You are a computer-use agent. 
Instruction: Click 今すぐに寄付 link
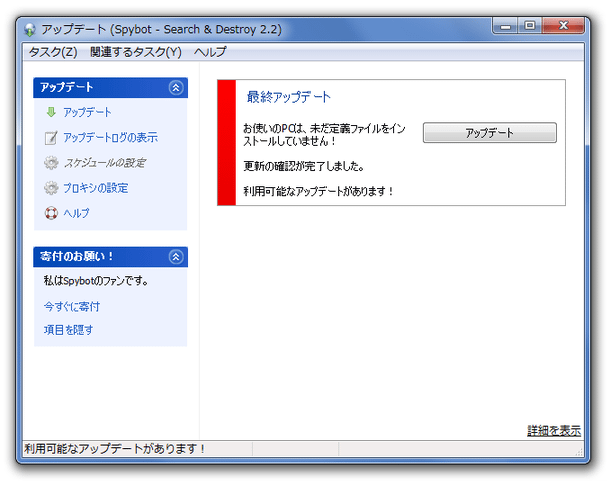tap(72, 307)
